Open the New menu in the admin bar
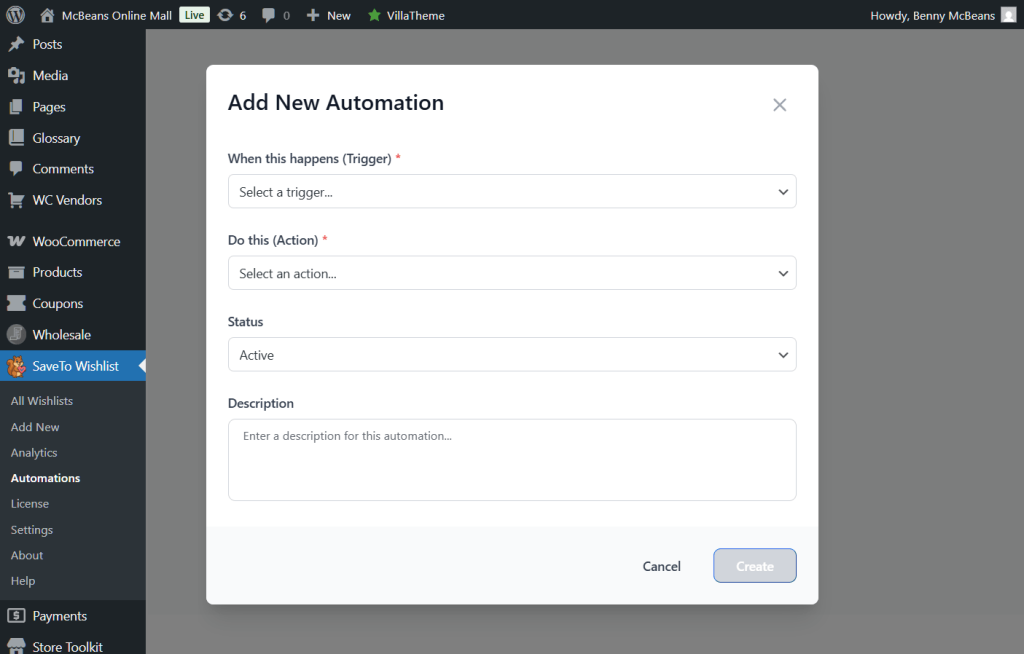This screenshot has width=1024, height=654. (328, 15)
